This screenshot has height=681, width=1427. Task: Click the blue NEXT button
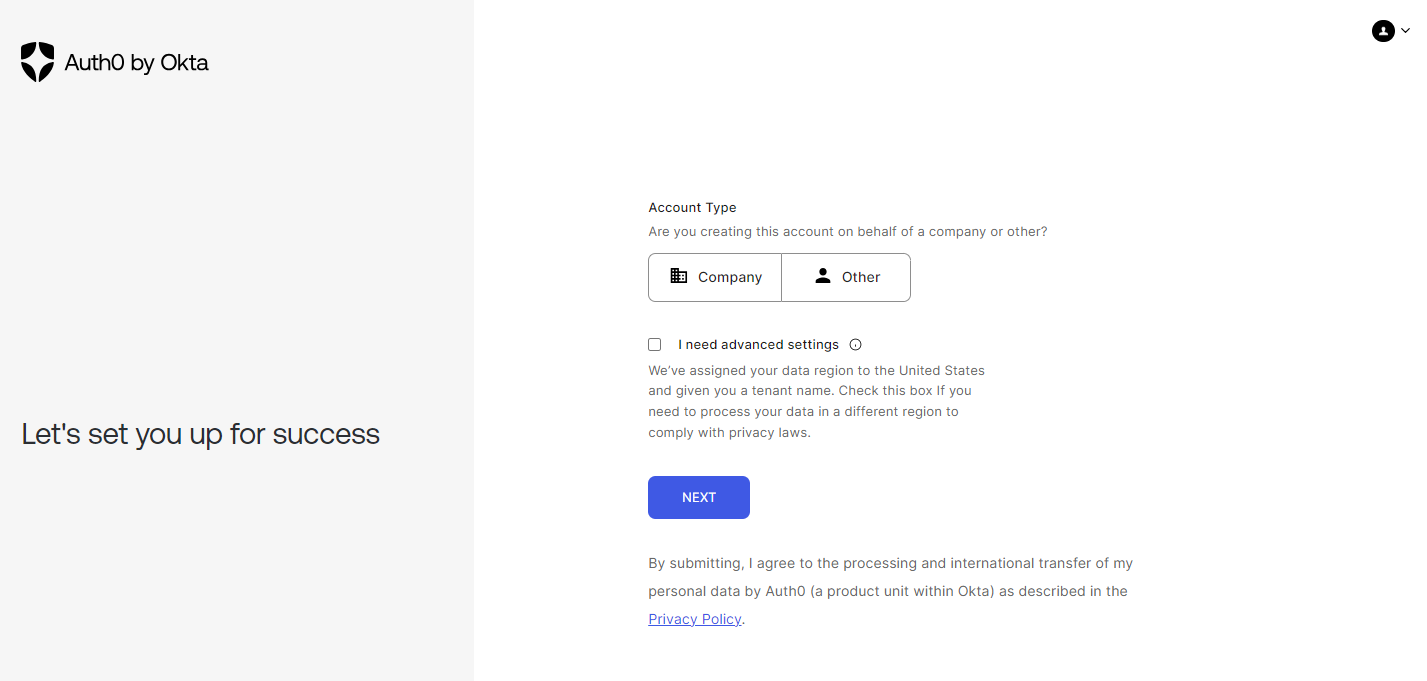(699, 497)
